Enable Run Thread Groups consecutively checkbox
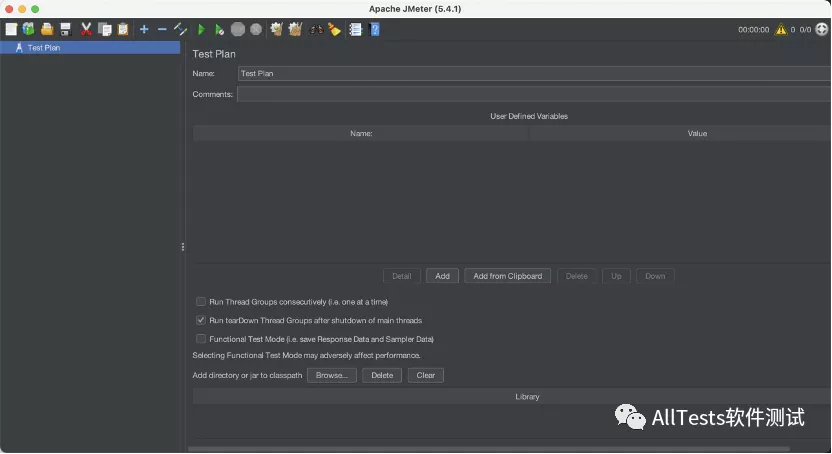 [201, 302]
